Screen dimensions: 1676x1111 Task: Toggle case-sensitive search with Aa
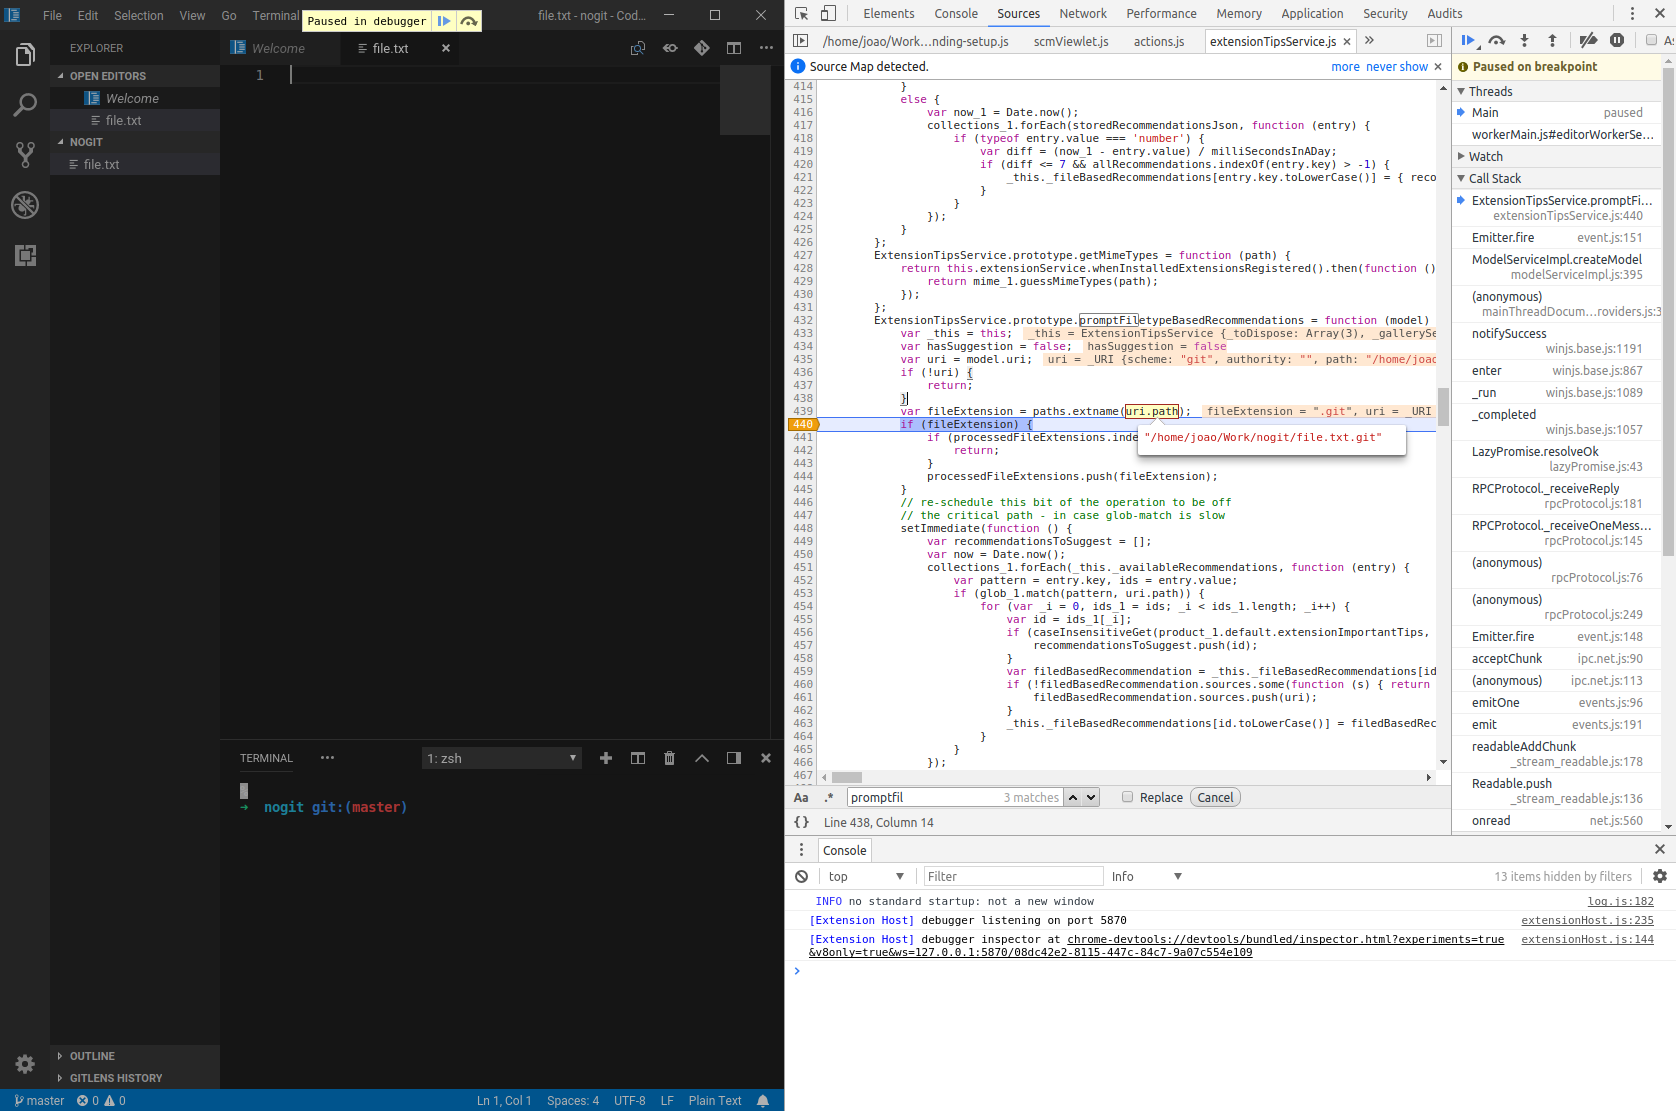click(801, 797)
